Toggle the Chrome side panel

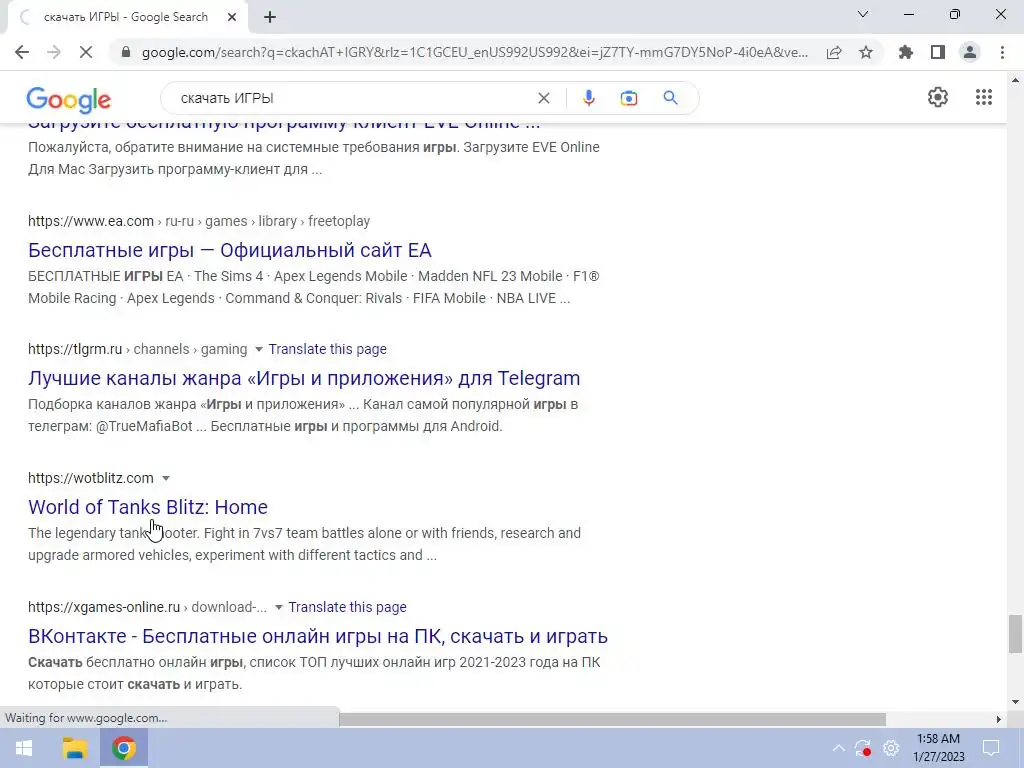pos(938,52)
